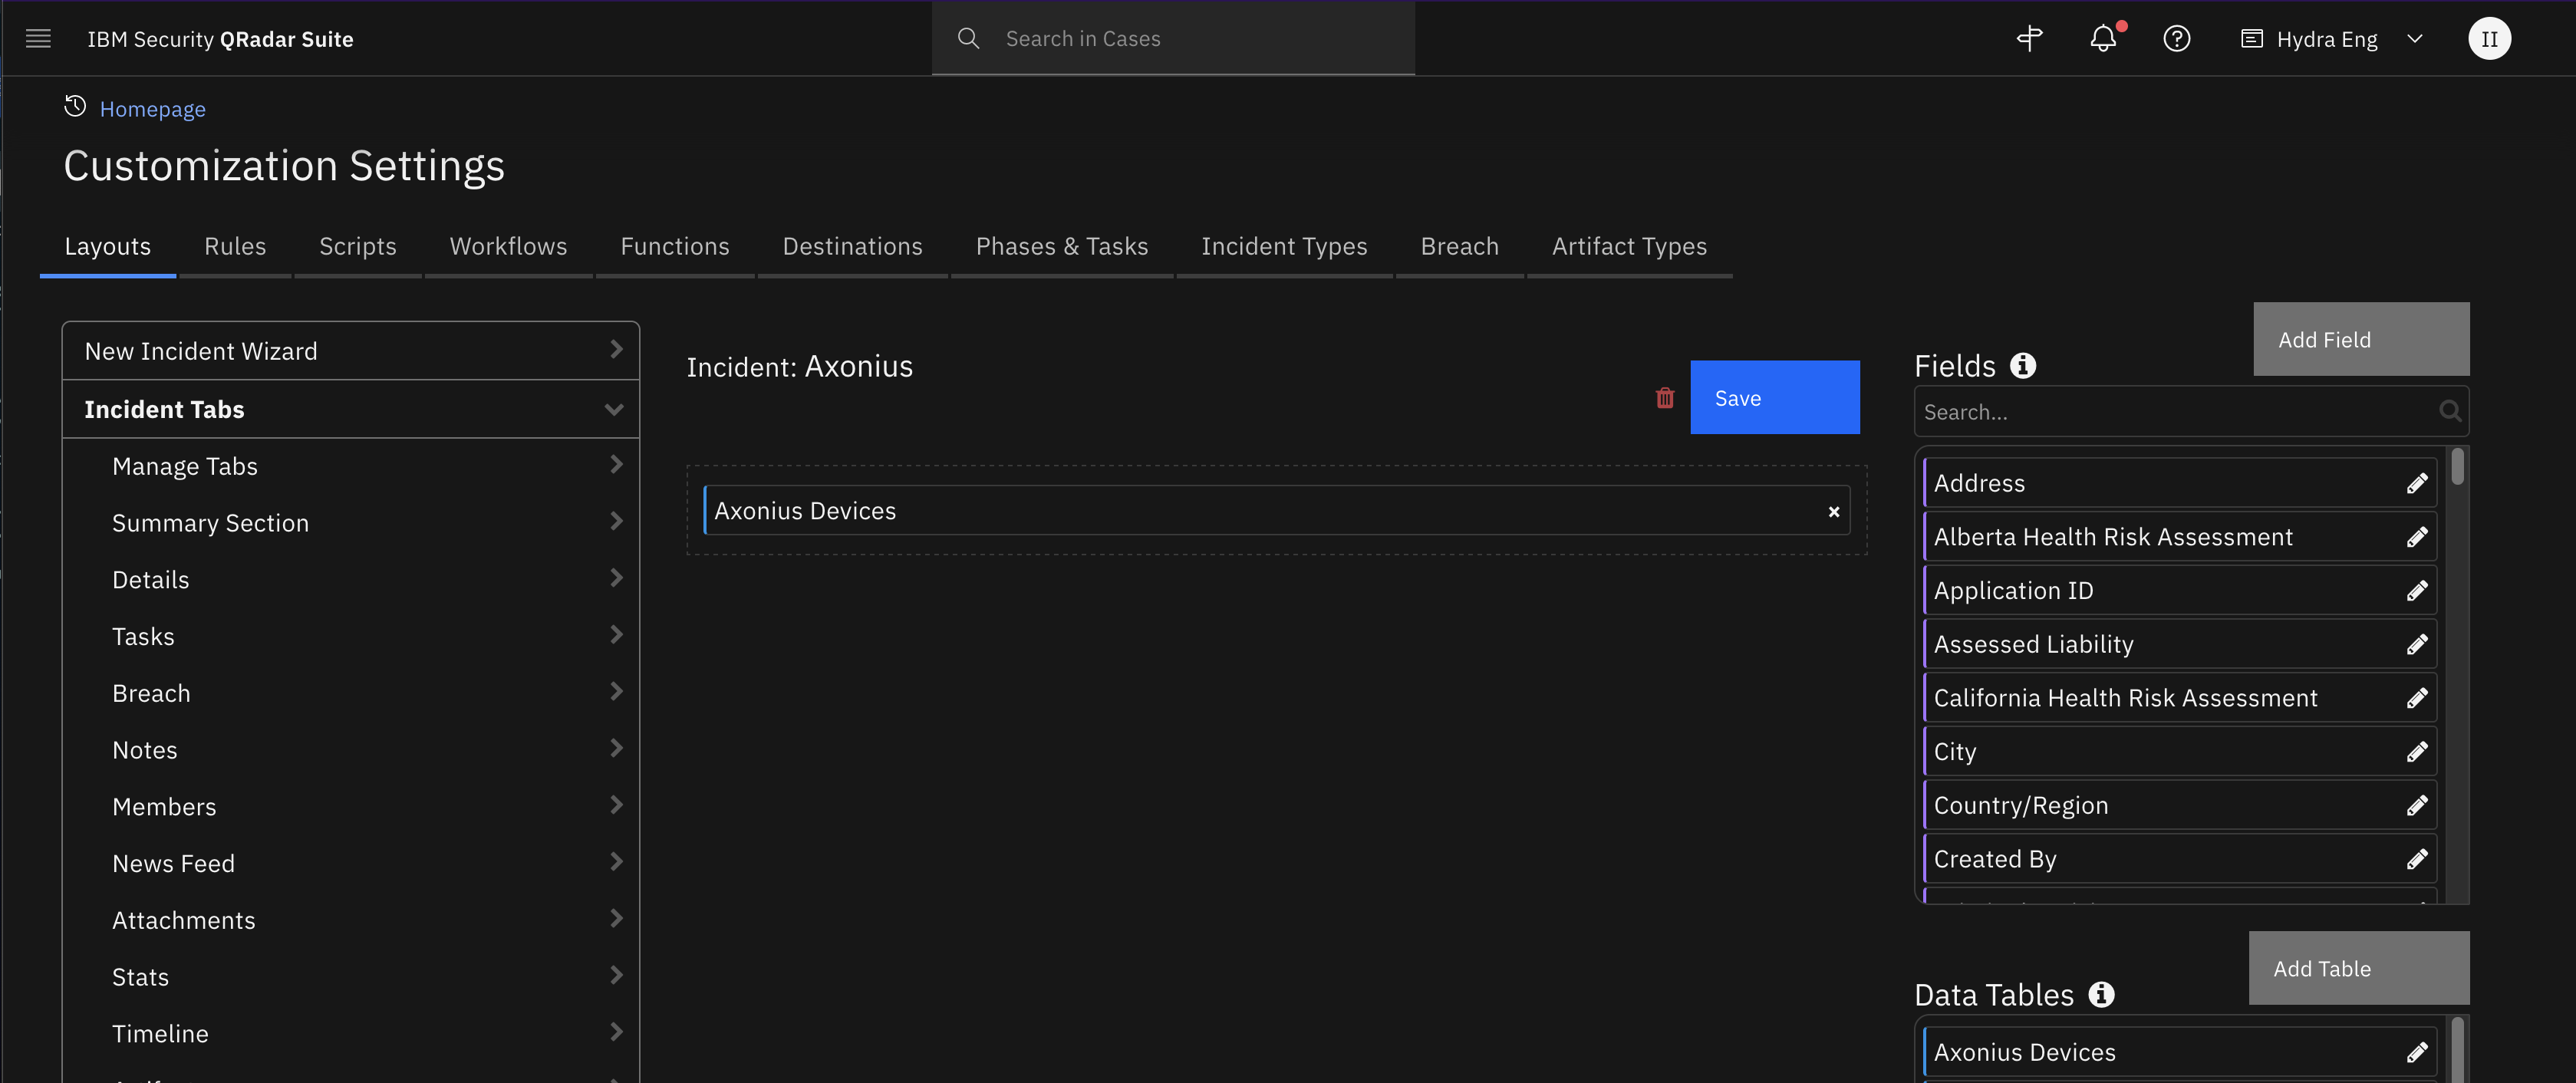Open the Timeline tab layout
The image size is (2576, 1083).
[351, 1034]
